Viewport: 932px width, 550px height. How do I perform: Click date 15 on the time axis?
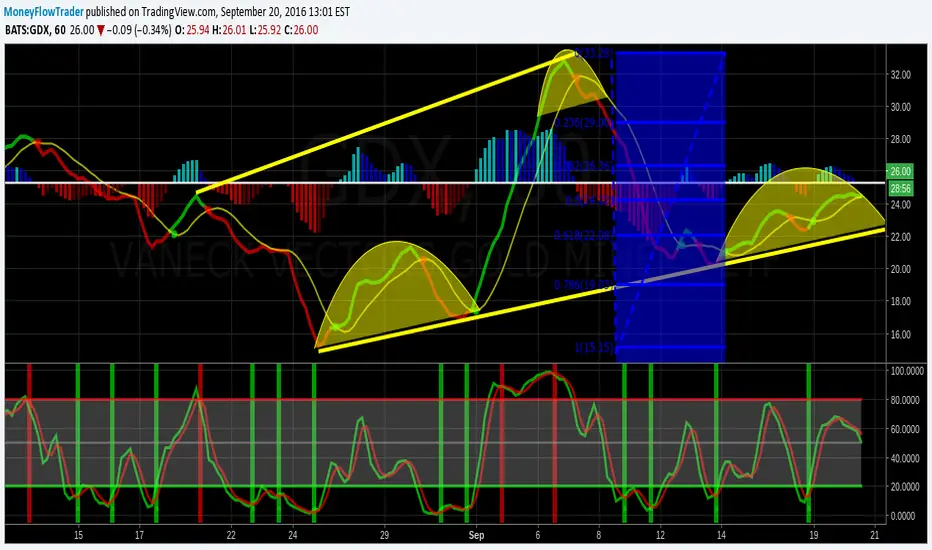click(x=78, y=535)
